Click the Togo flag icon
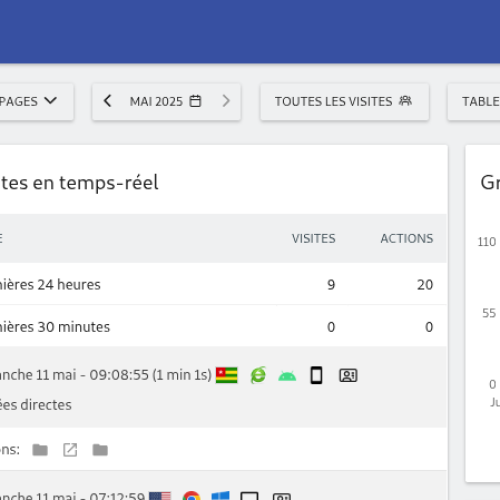500x500 pixels. pyautogui.click(x=227, y=375)
